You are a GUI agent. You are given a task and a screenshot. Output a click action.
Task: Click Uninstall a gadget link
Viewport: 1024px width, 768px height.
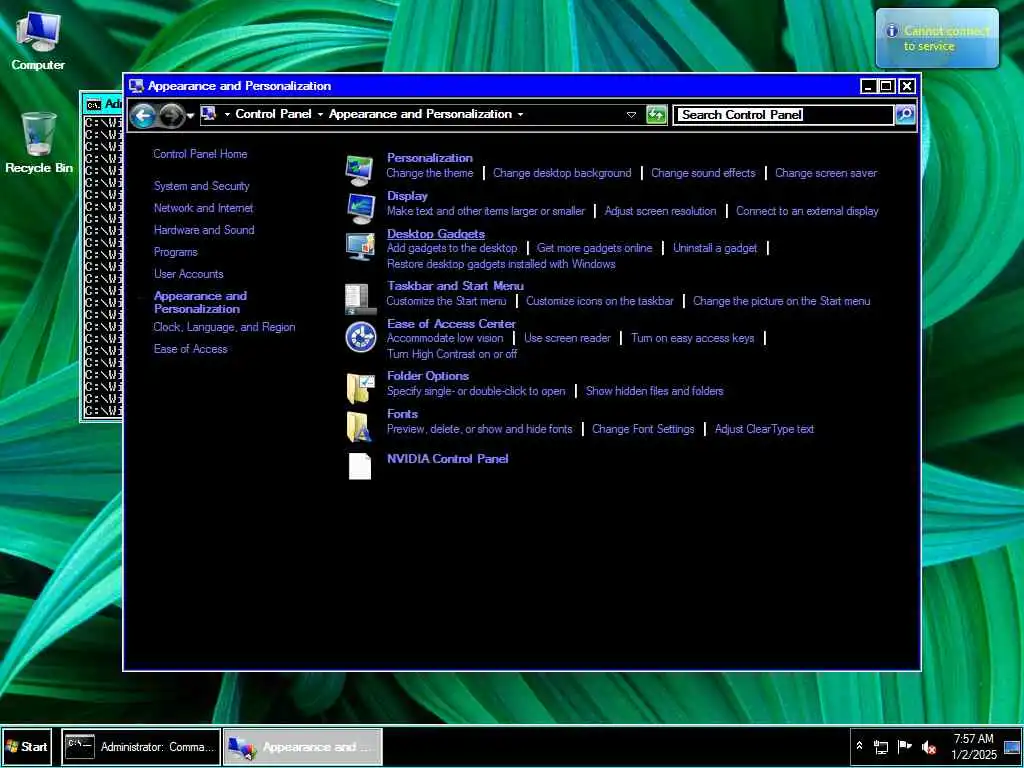[x=715, y=248]
